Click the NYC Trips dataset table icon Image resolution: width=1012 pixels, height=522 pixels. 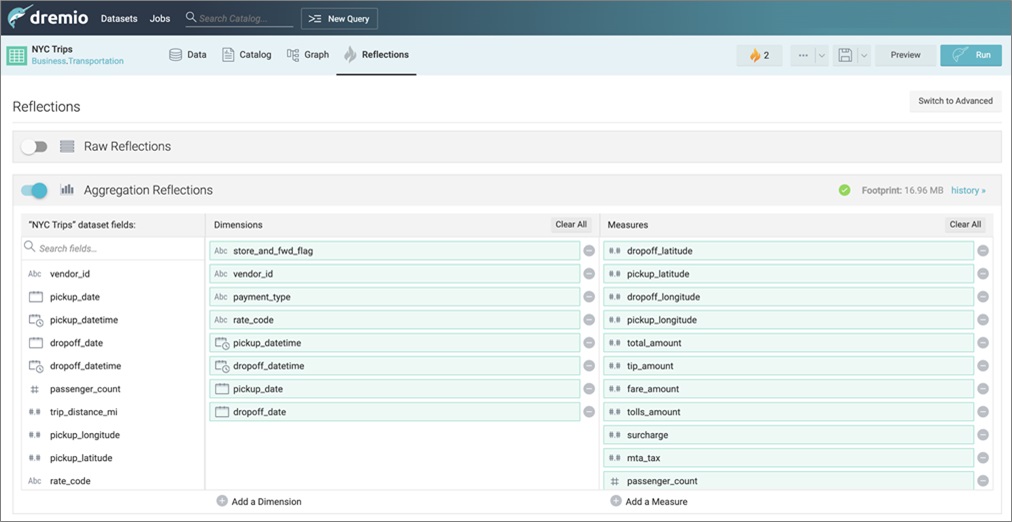(17, 55)
